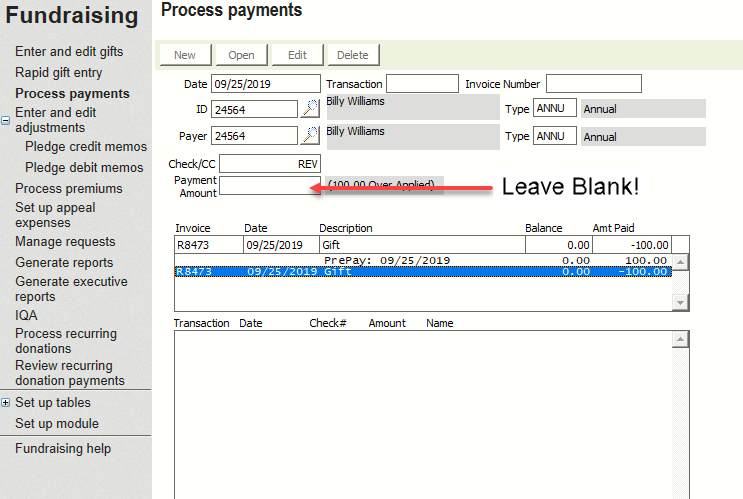The width and height of the screenshot is (743, 499).
Task: Focus the Transaction text box
Action: (x=421, y=84)
